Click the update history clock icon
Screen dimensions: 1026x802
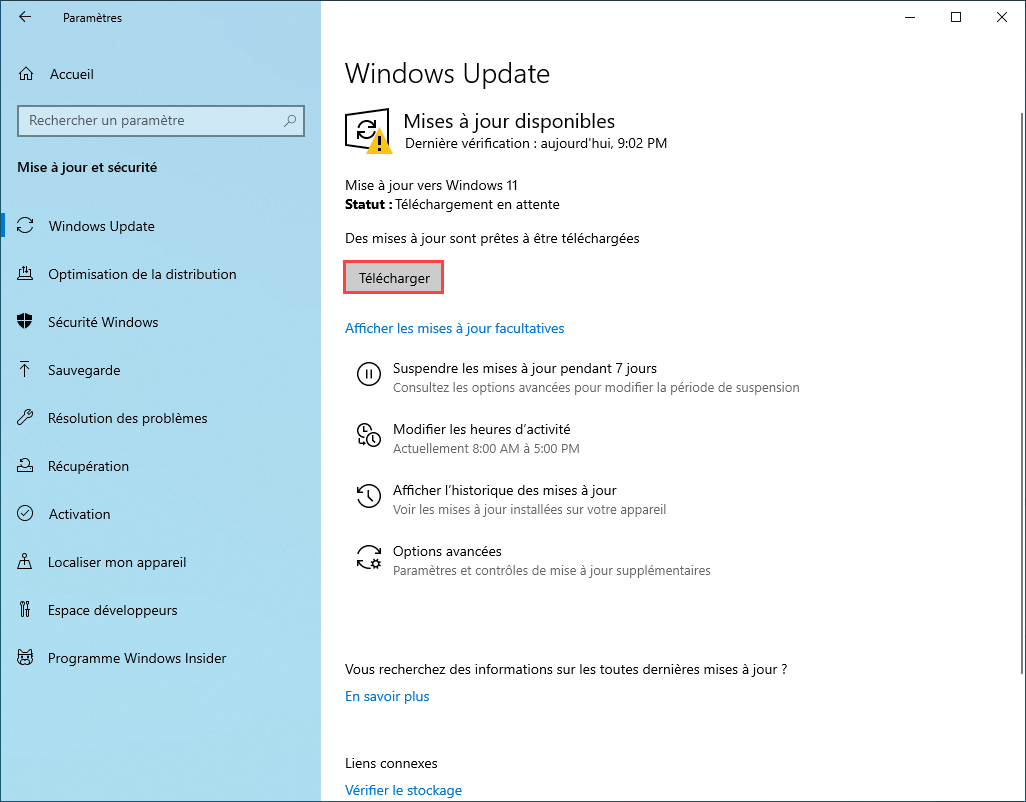coord(368,496)
